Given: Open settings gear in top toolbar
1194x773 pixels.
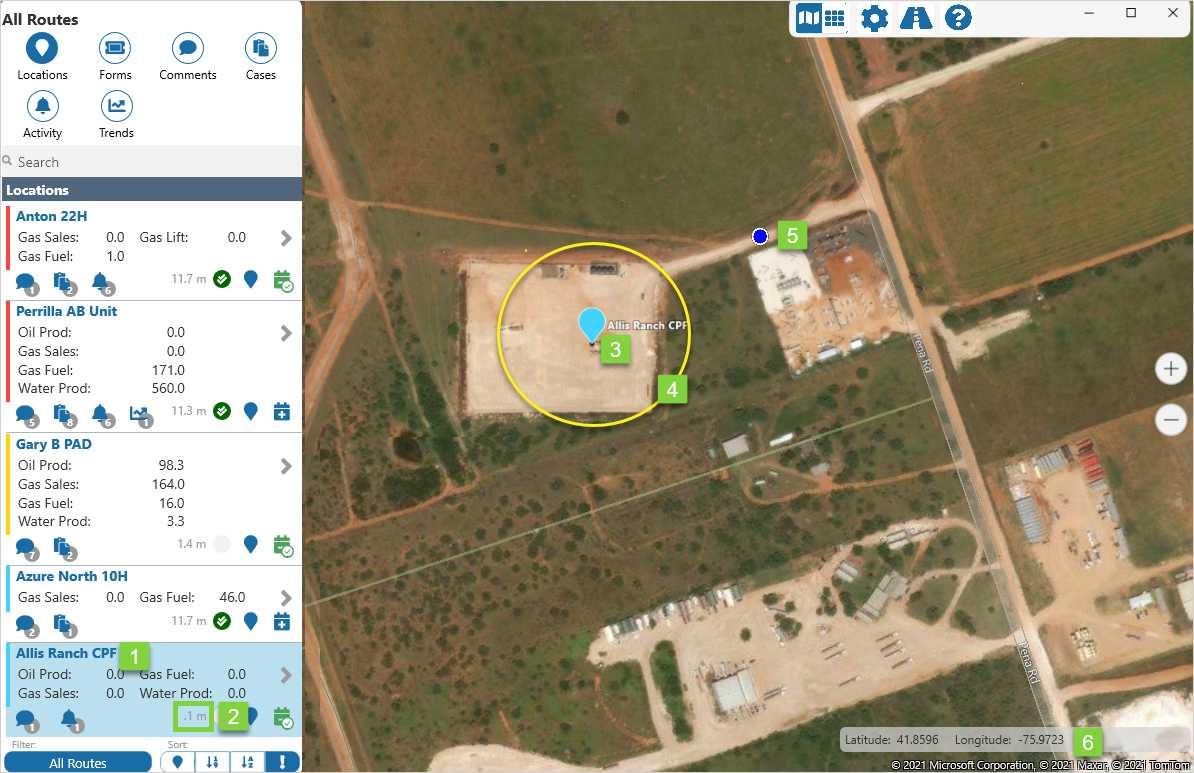Looking at the screenshot, I should pos(874,18).
